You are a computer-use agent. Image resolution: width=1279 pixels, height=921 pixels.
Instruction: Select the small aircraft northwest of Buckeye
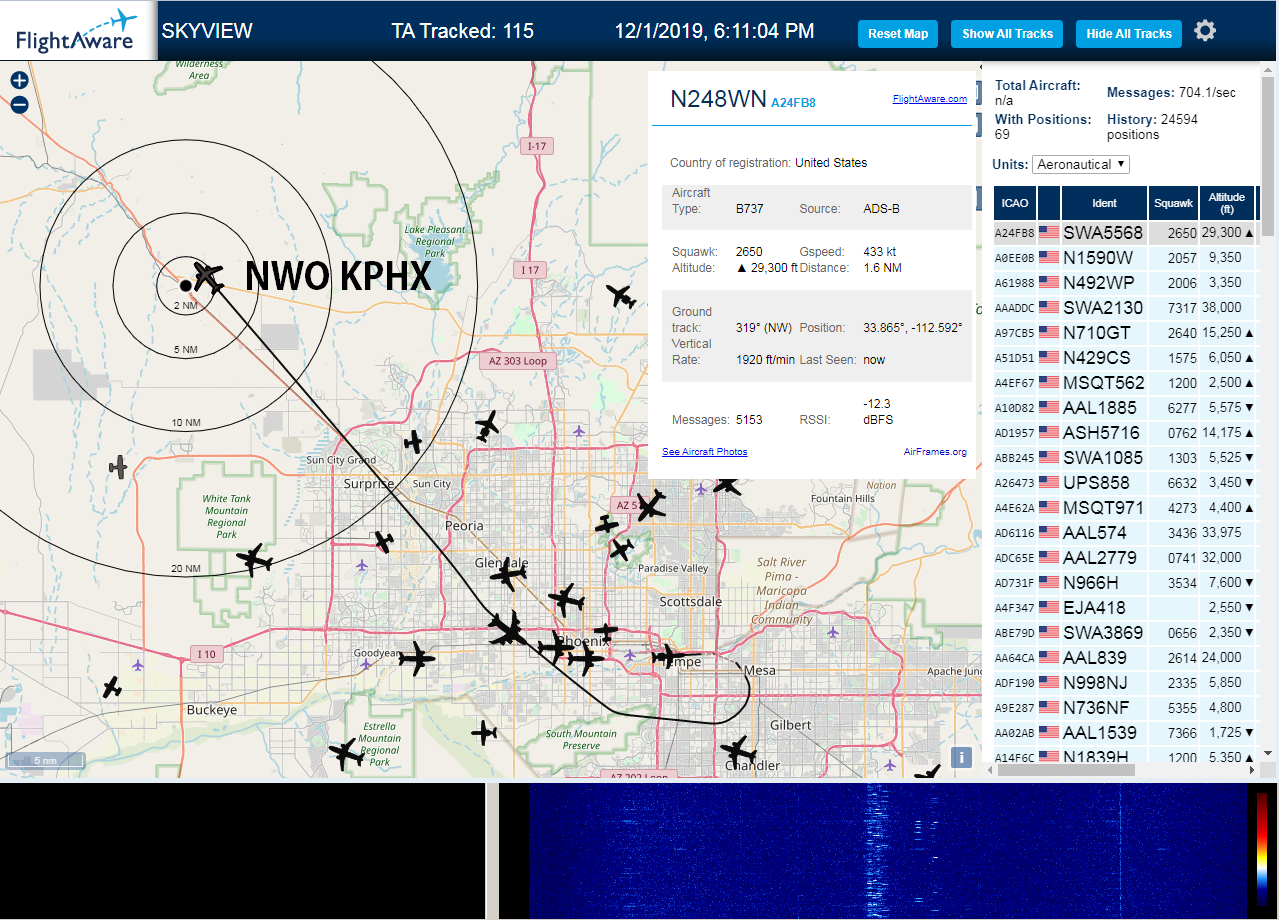click(x=112, y=687)
